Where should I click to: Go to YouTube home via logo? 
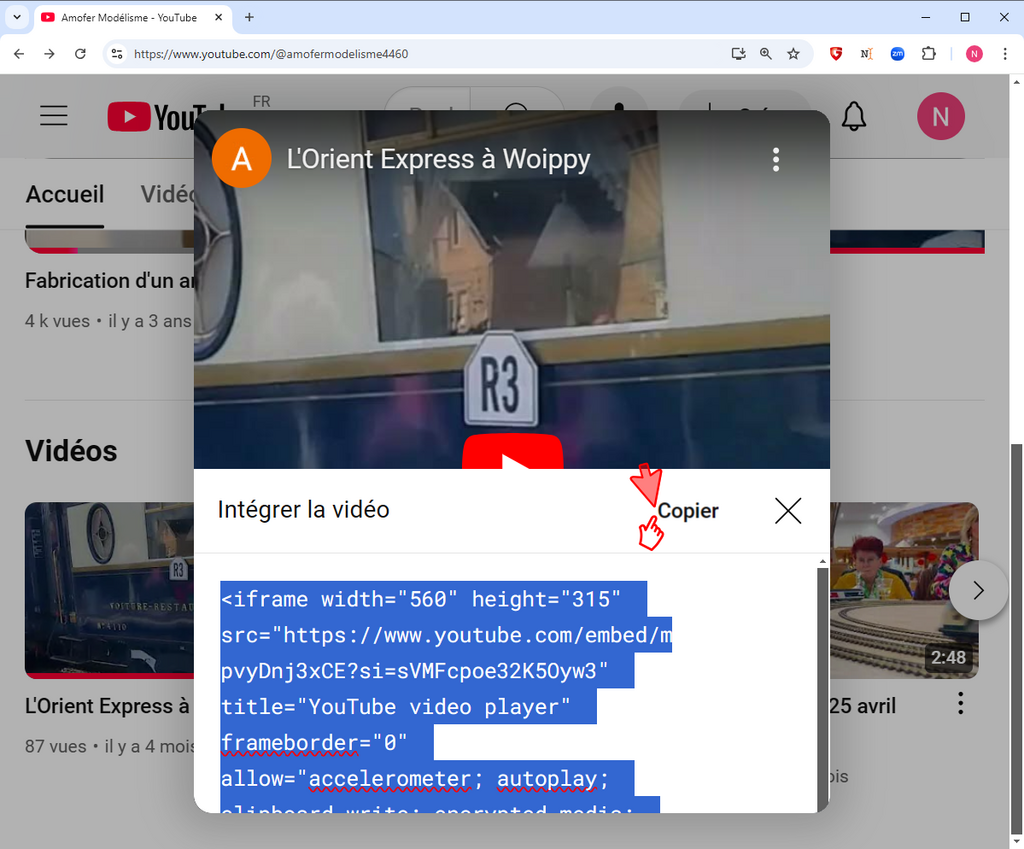[150, 116]
